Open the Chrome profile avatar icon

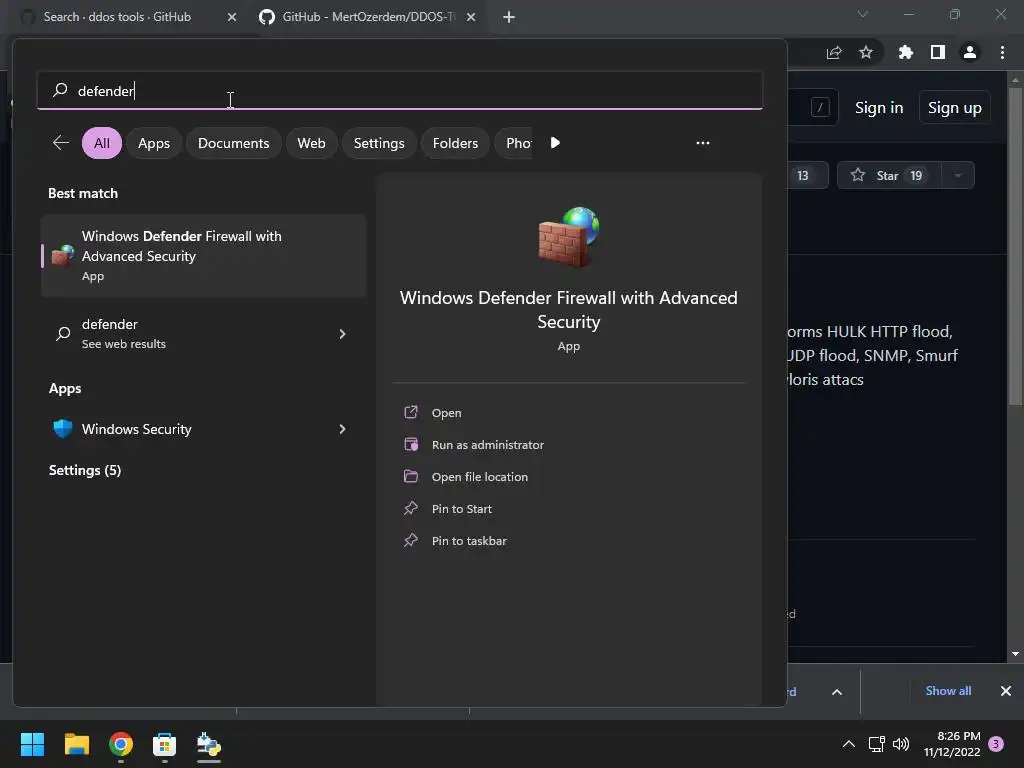[x=970, y=52]
